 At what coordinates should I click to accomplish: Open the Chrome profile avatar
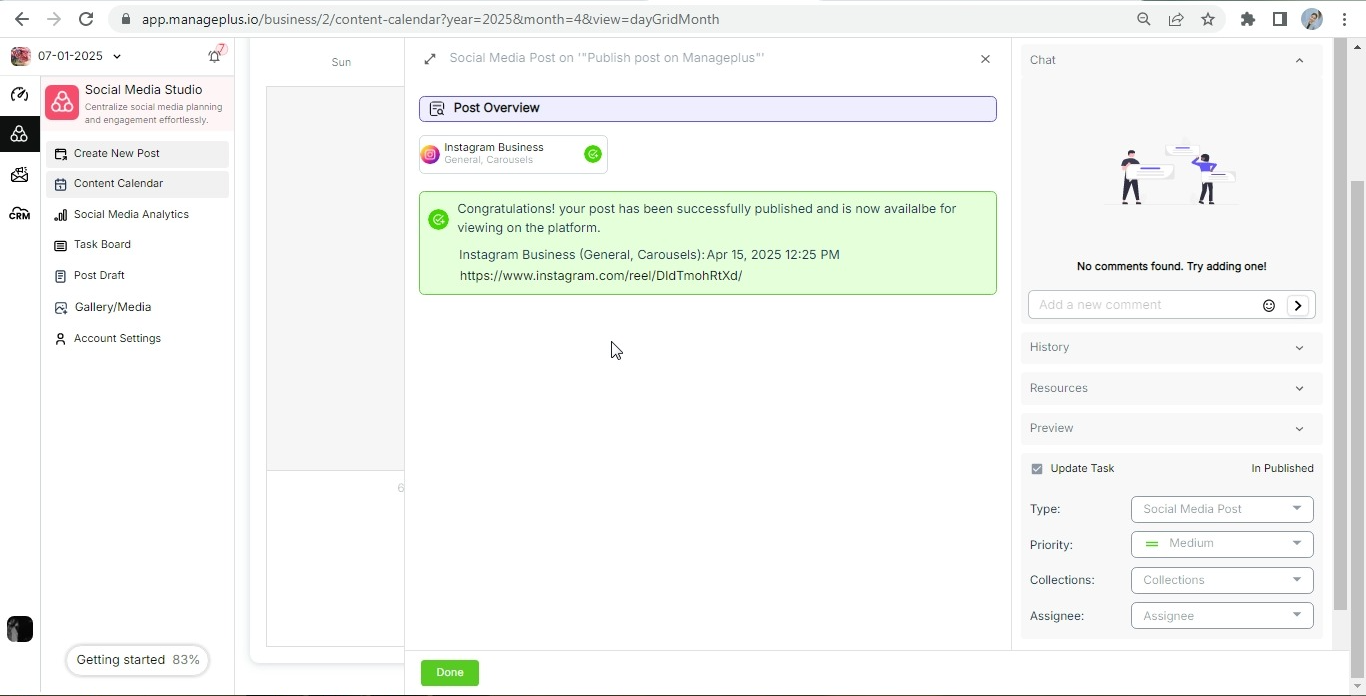coord(1312,19)
